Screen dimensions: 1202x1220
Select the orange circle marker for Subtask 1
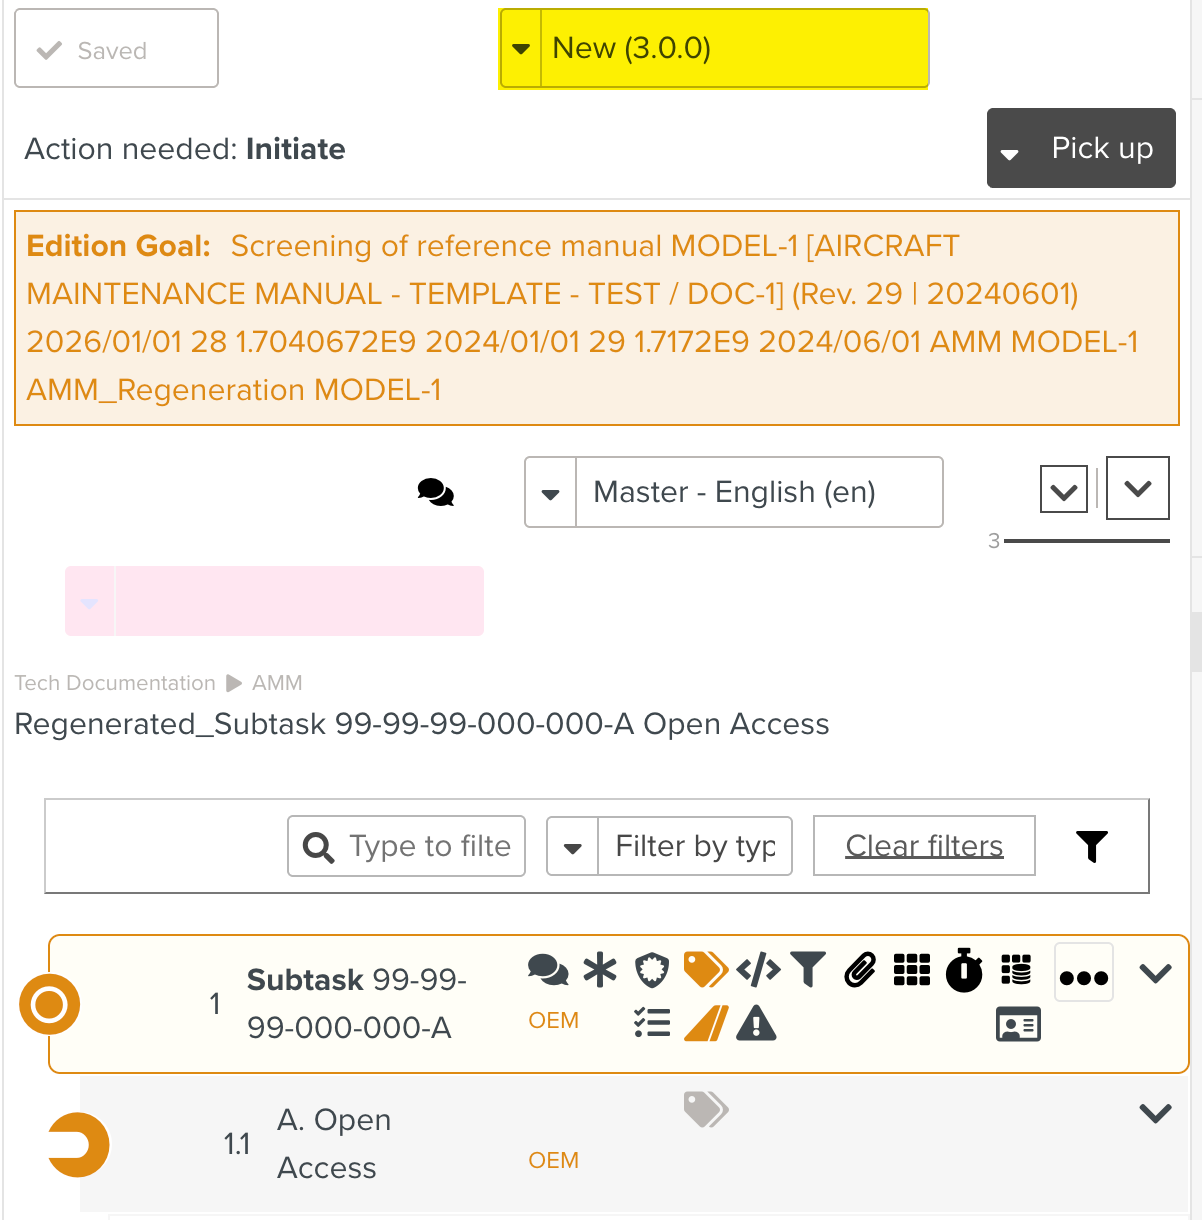coord(49,1004)
